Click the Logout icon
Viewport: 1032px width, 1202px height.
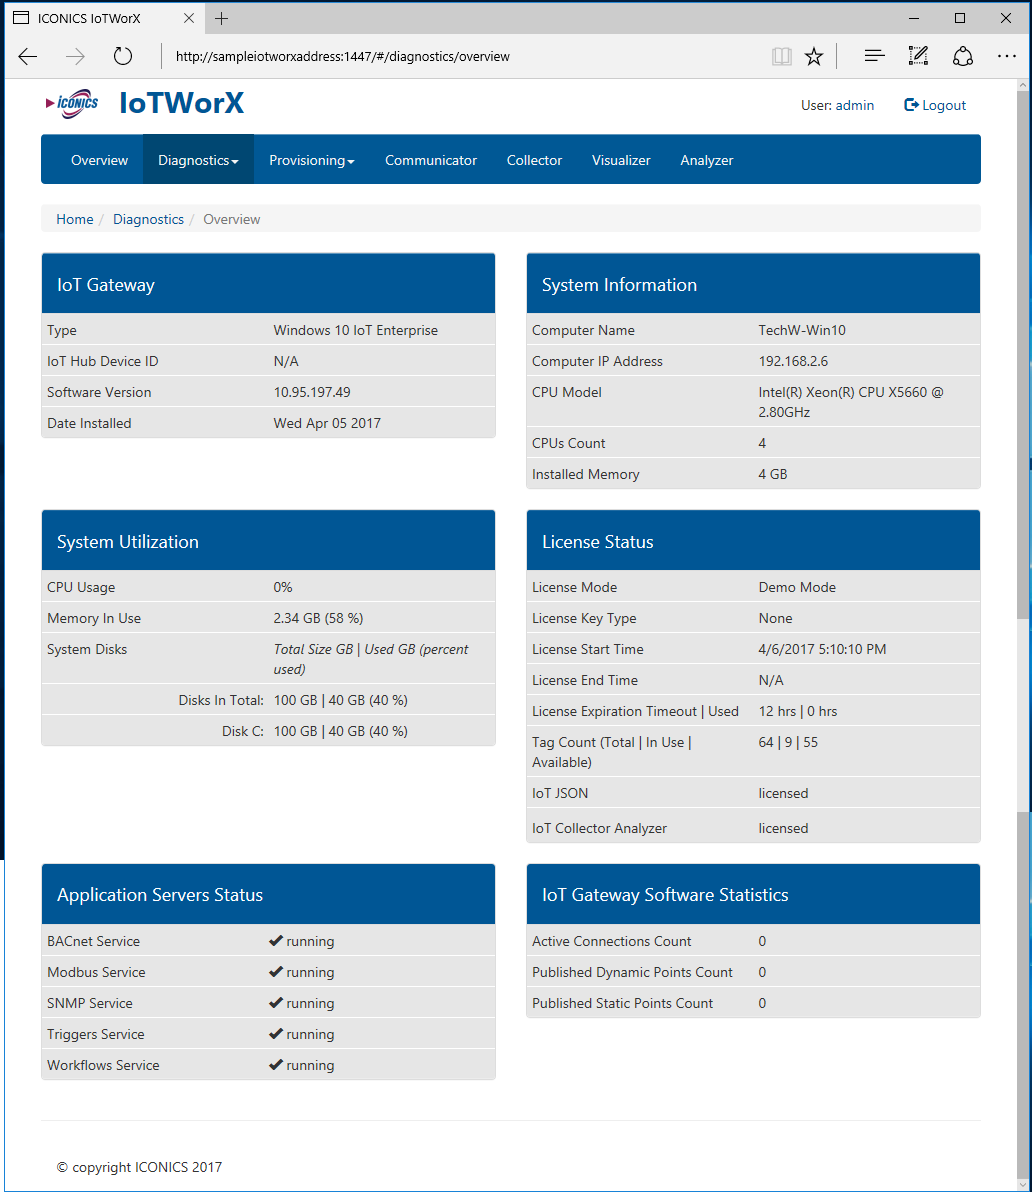coord(911,105)
